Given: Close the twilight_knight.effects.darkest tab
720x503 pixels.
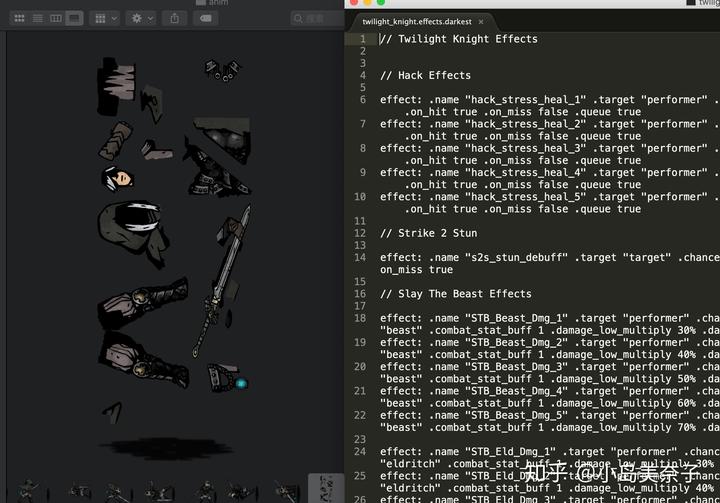Looking at the screenshot, I should pyautogui.click(x=481, y=21).
